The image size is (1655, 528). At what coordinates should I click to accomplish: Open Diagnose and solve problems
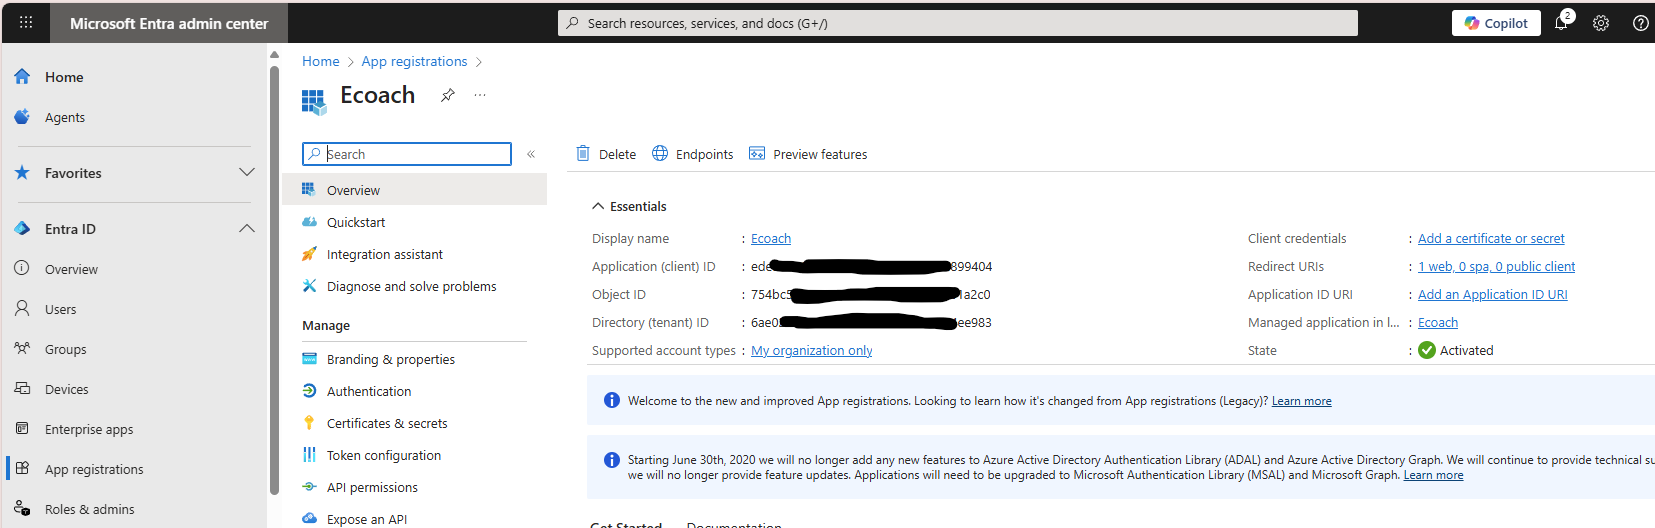point(412,286)
